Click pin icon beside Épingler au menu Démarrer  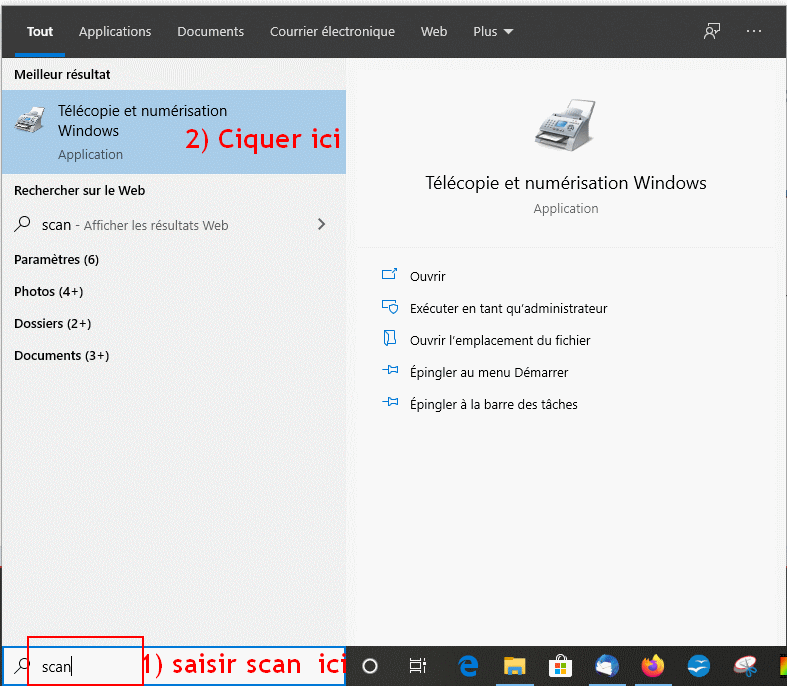(x=390, y=370)
